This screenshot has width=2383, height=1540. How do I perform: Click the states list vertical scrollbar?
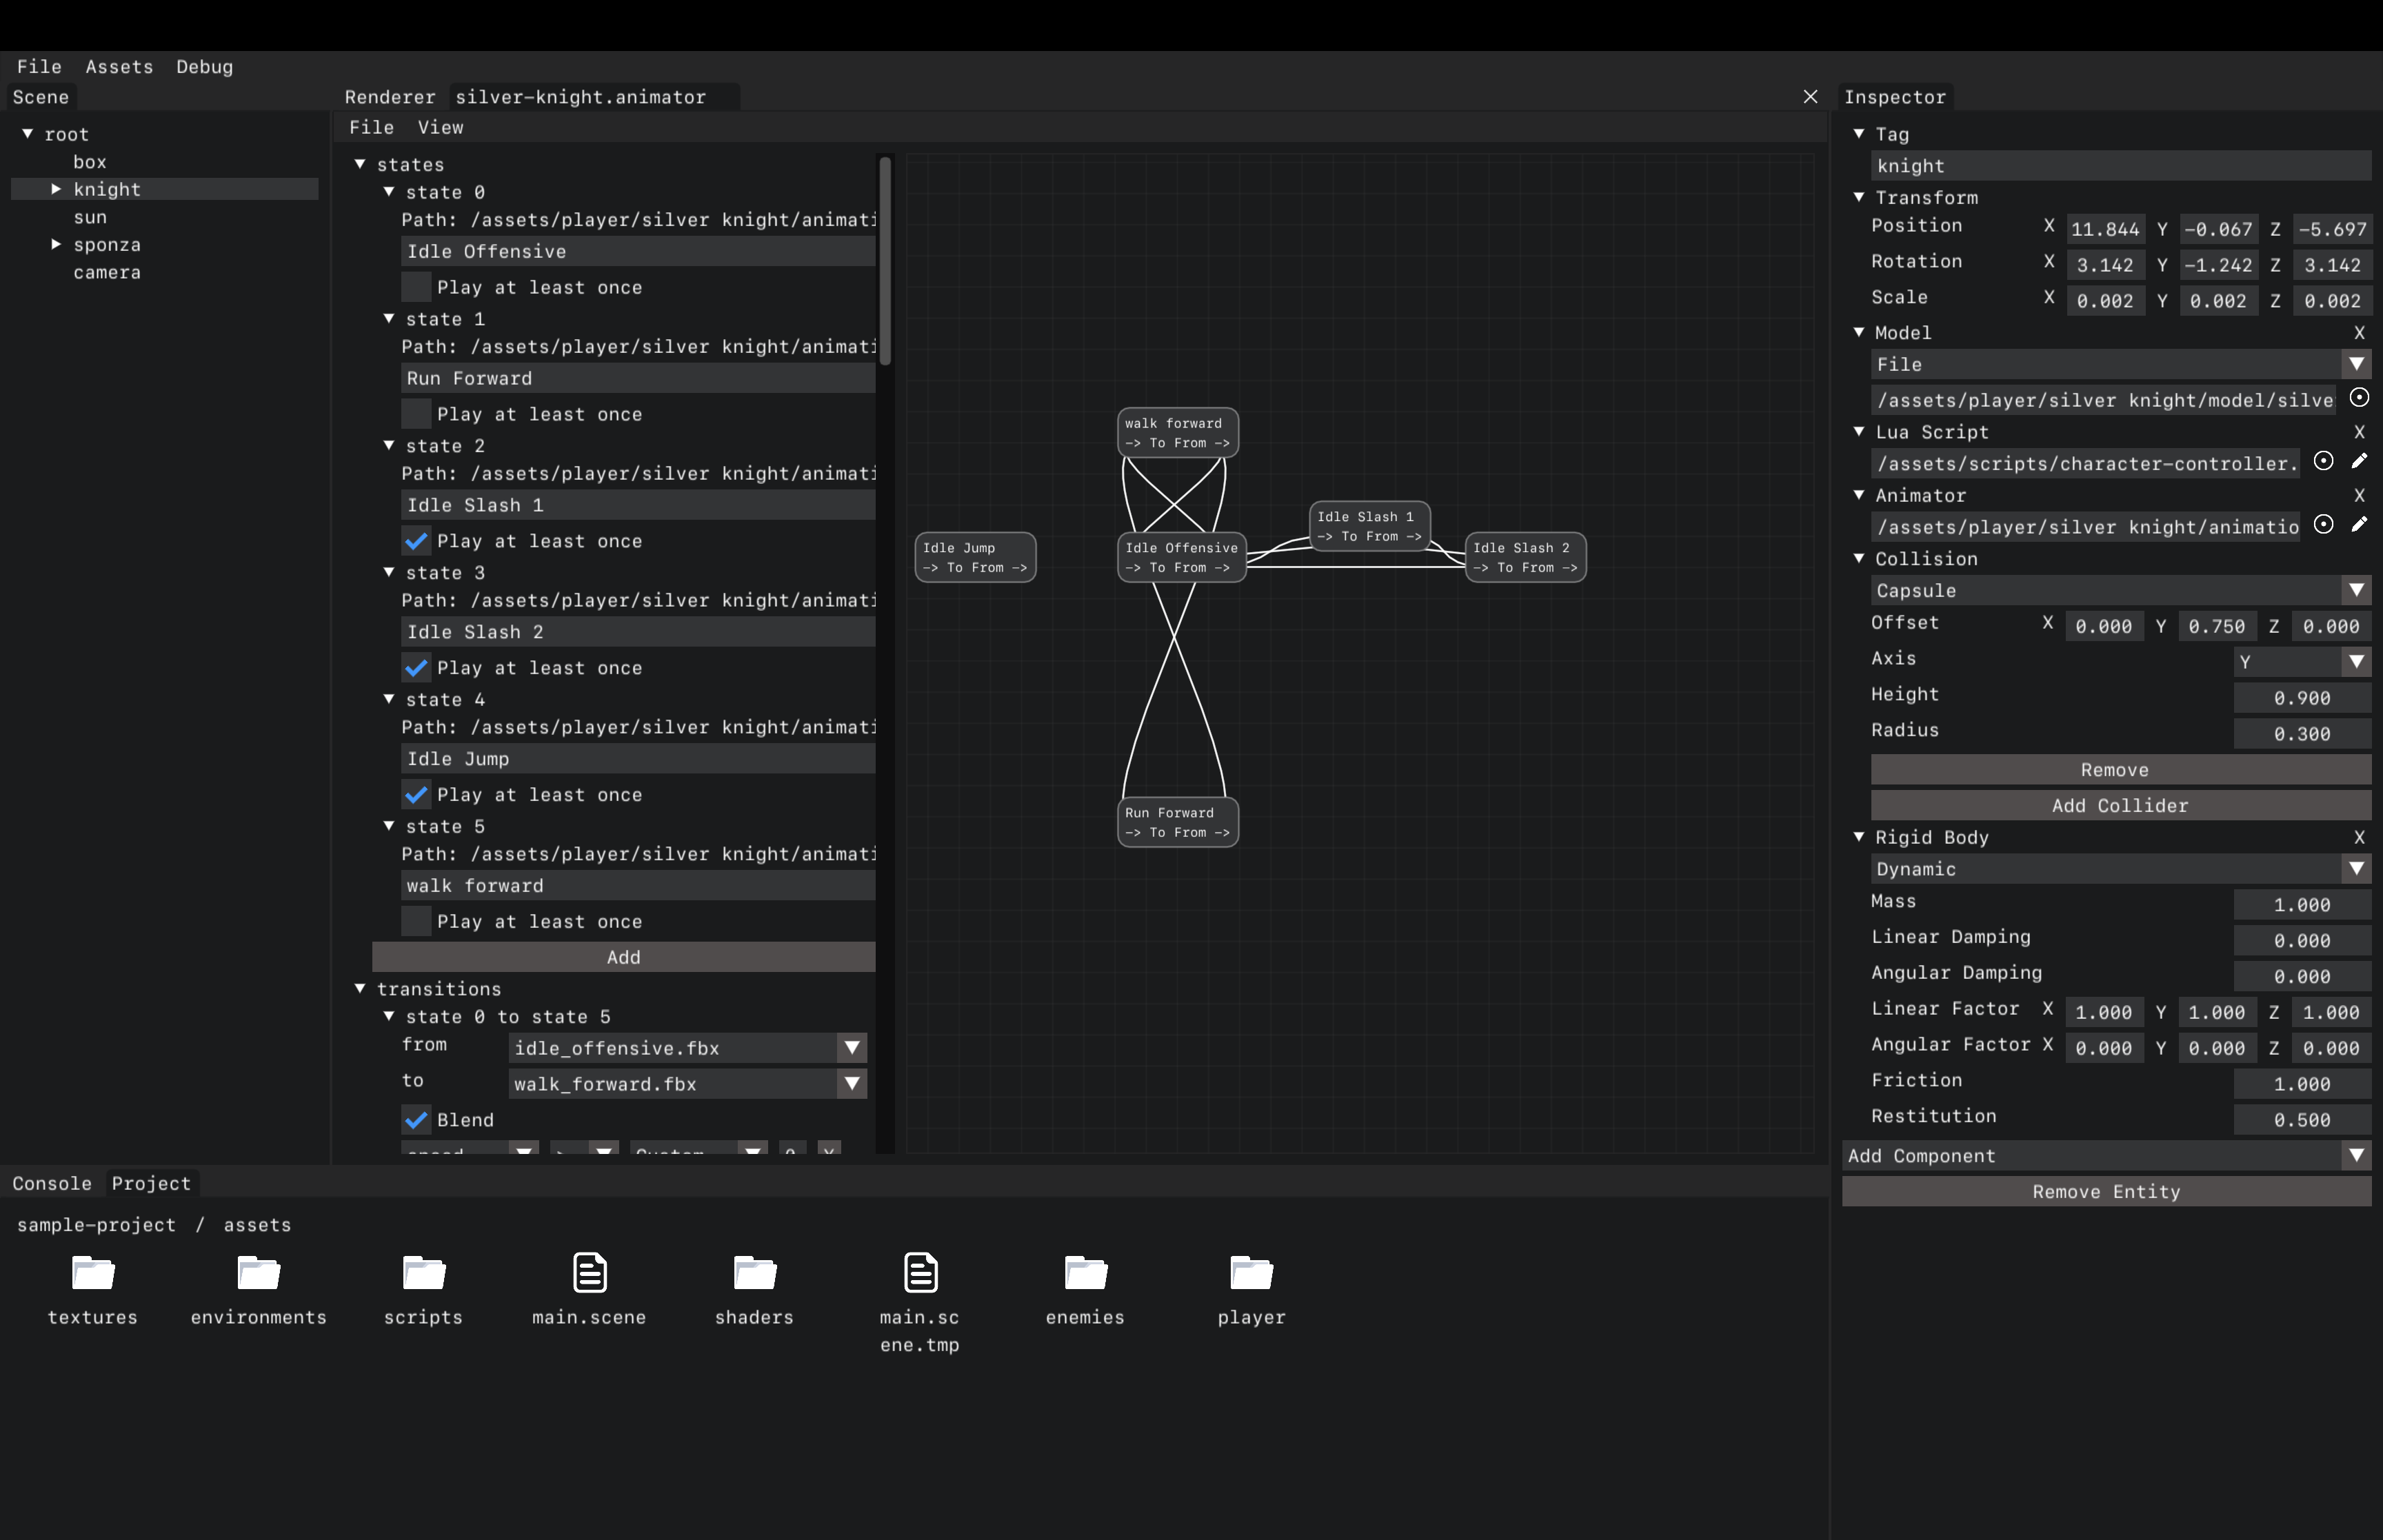pos(885,260)
